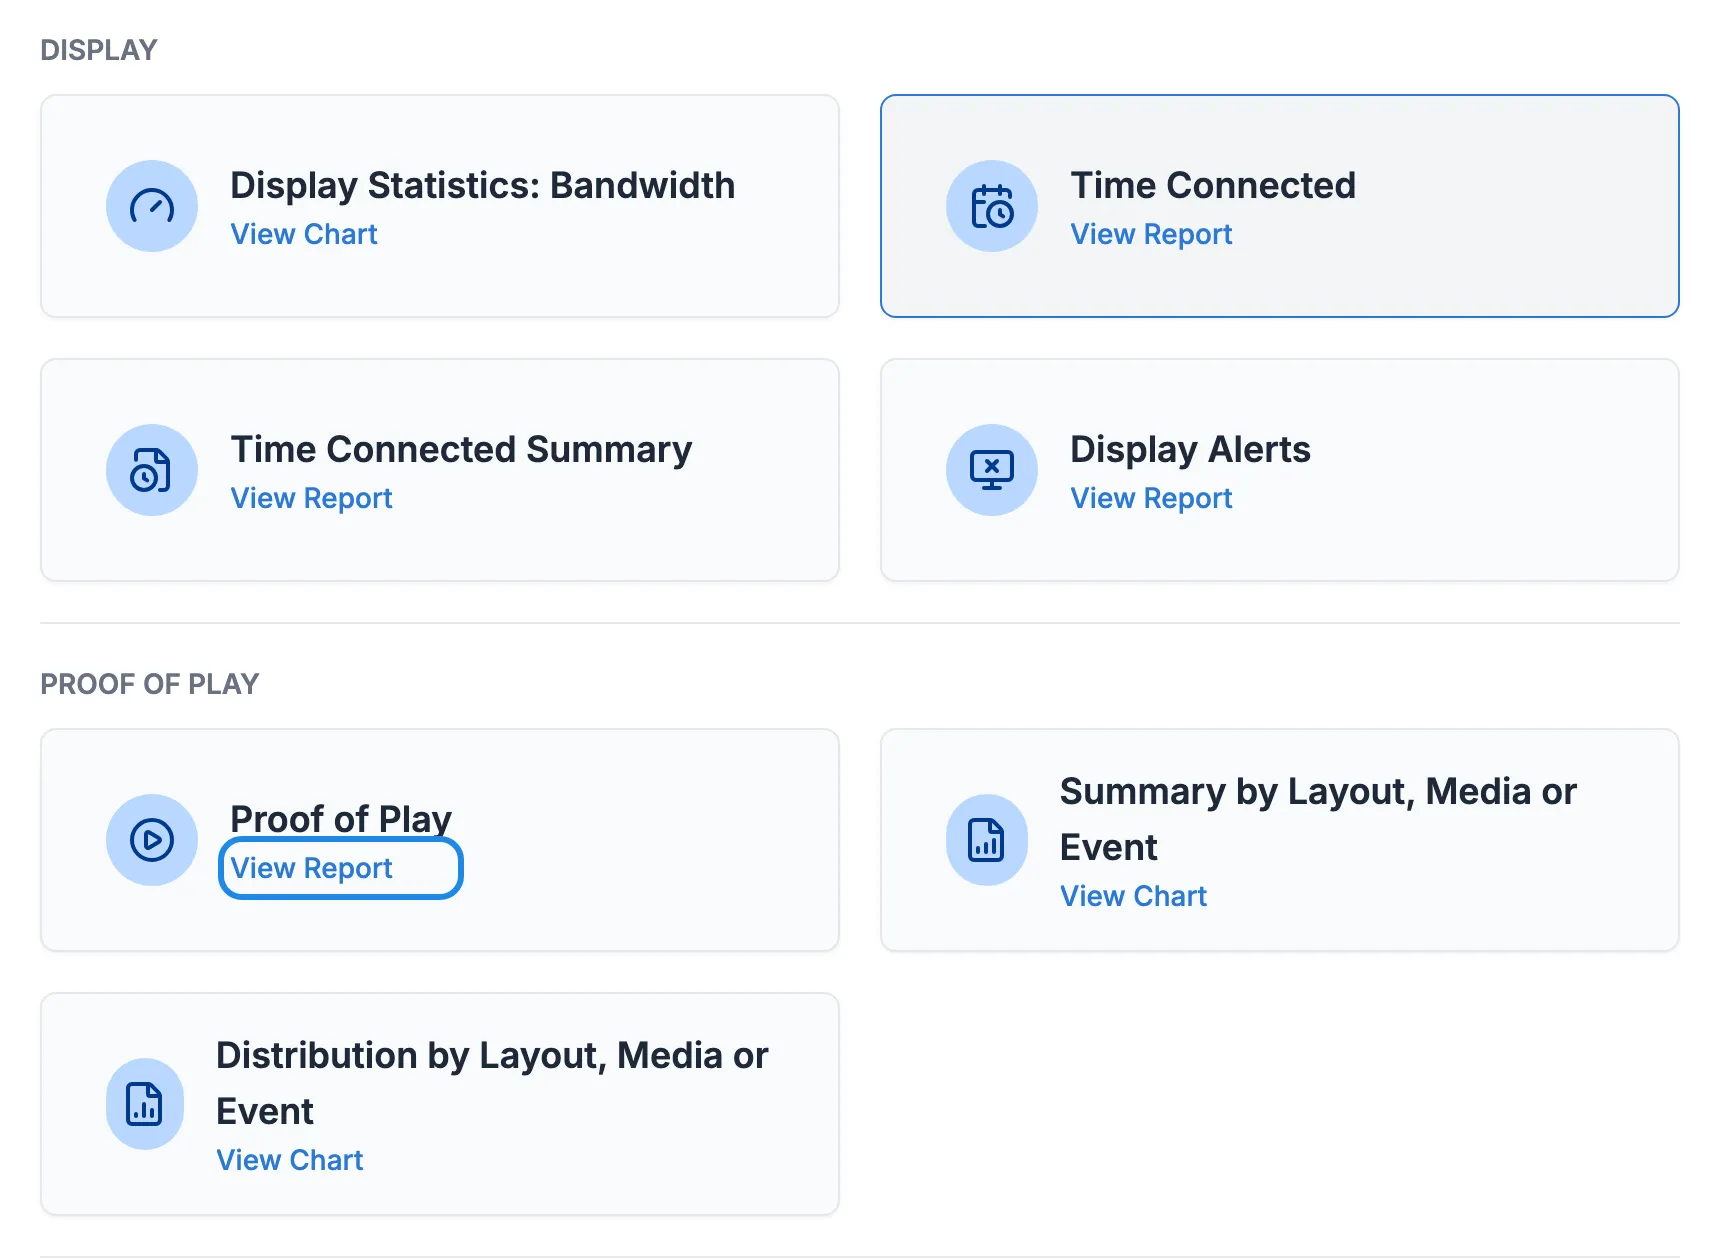Open View Chart under Distribution by Layout
1720x1260 pixels.
point(290,1160)
